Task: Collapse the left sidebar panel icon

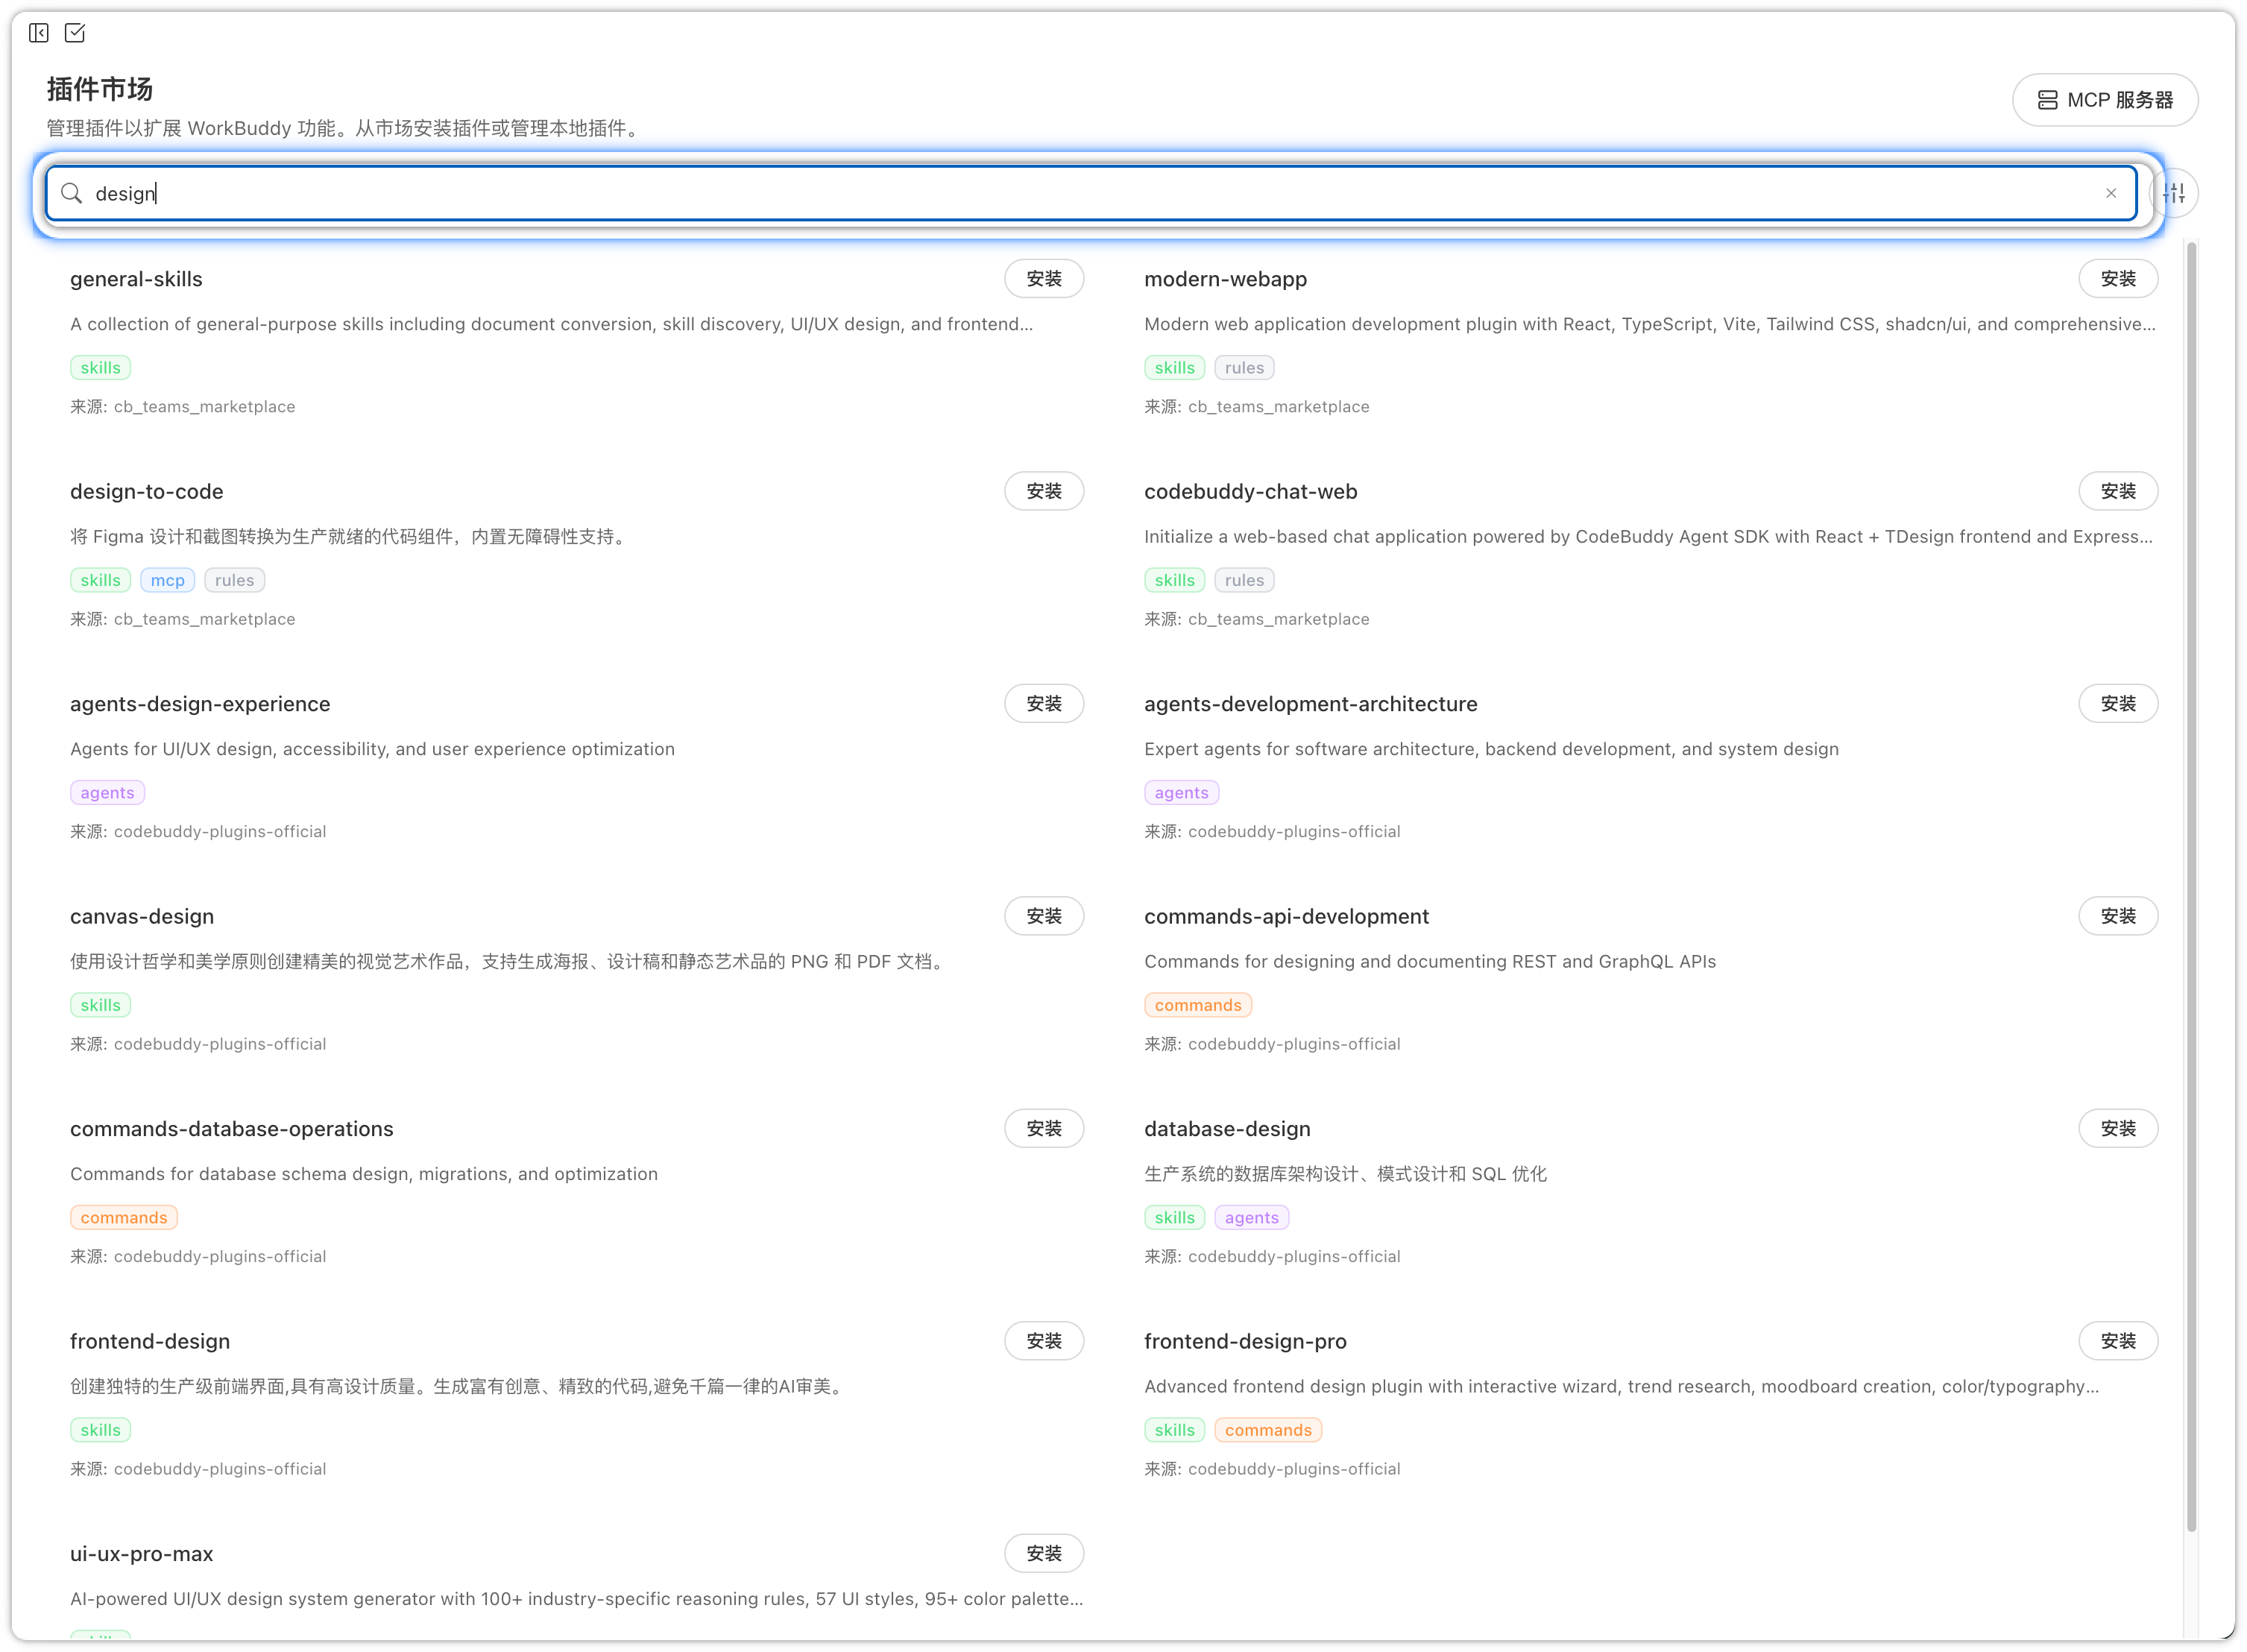Action: pyautogui.click(x=39, y=33)
